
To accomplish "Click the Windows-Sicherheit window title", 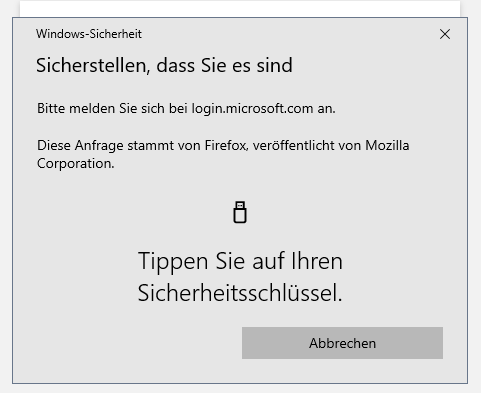I will click(89, 34).
